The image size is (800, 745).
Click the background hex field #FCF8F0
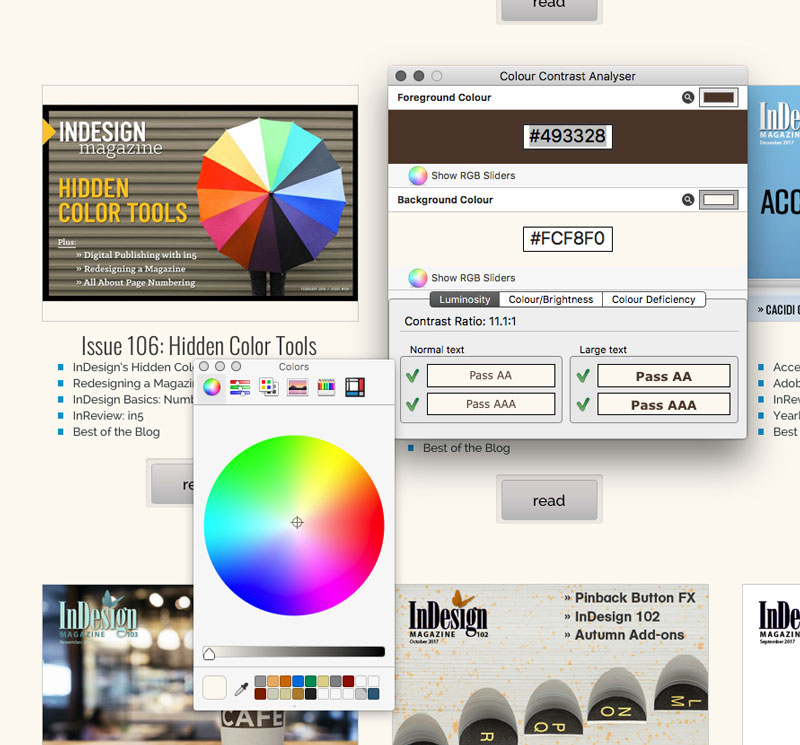click(x=567, y=239)
